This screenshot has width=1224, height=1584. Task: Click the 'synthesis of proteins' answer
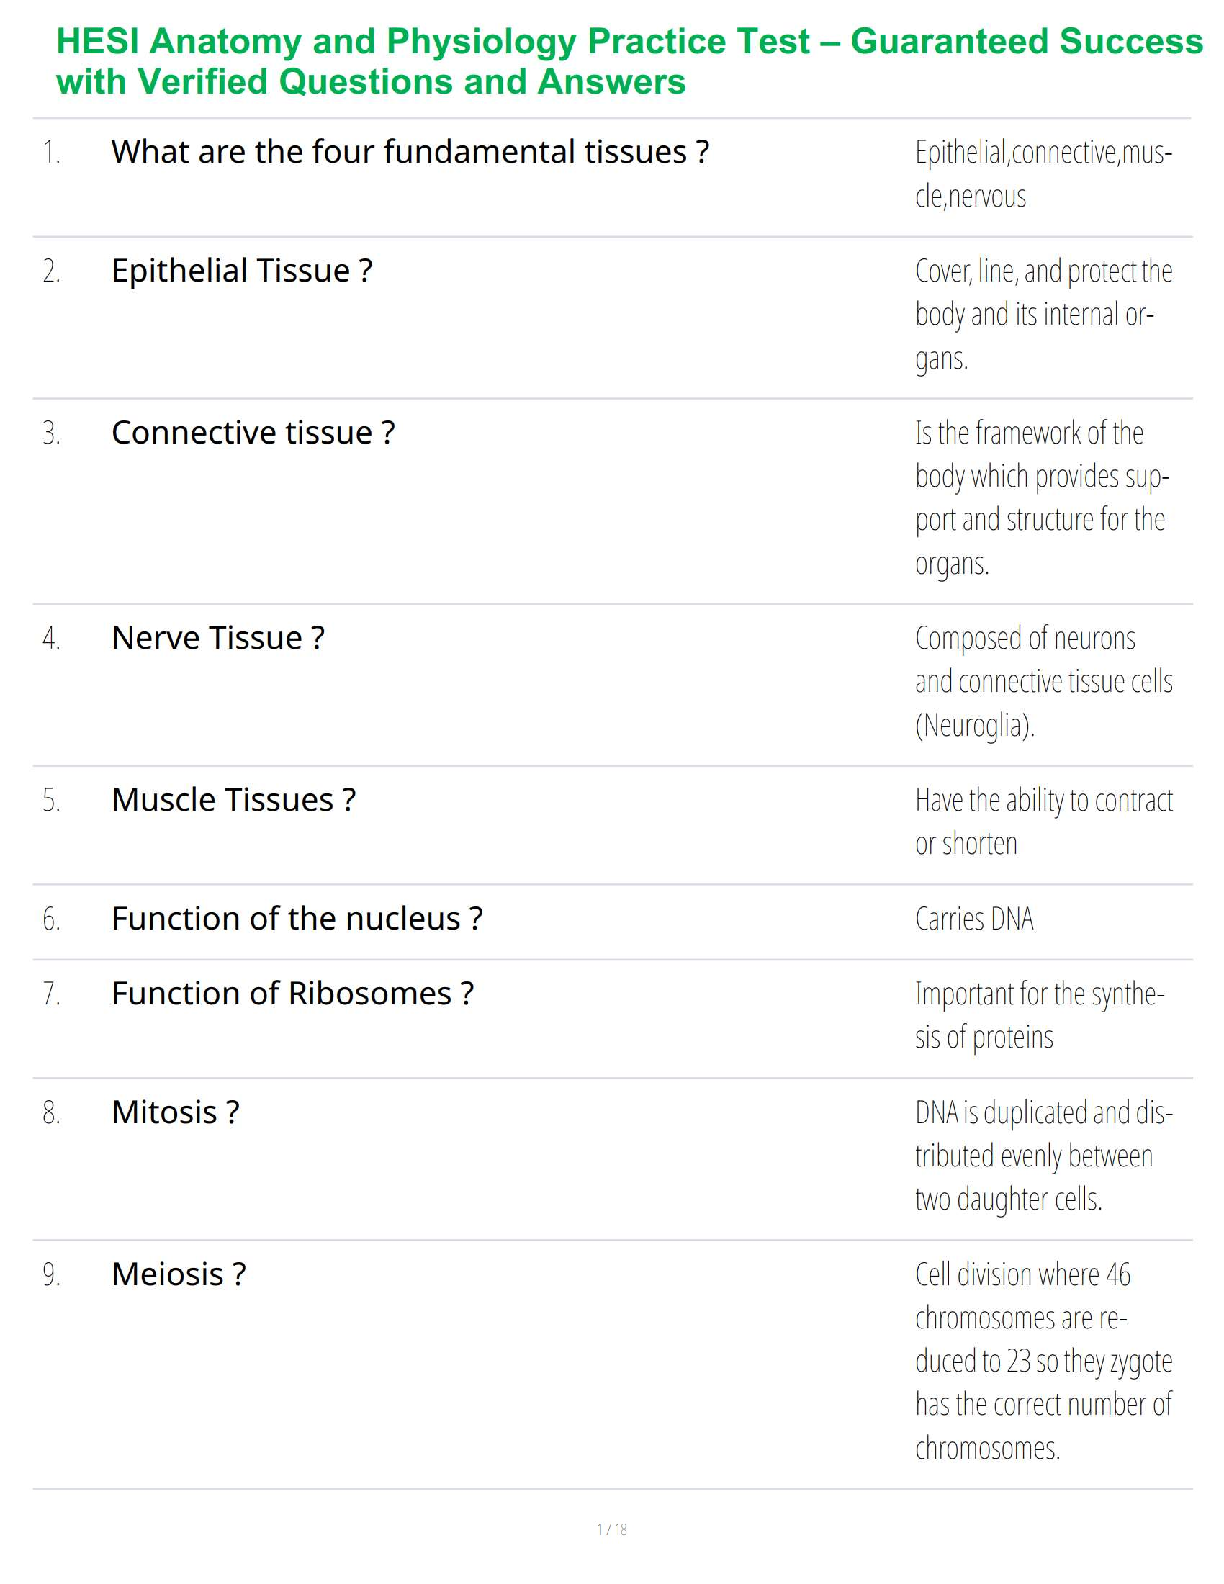pyautogui.click(x=1038, y=1015)
